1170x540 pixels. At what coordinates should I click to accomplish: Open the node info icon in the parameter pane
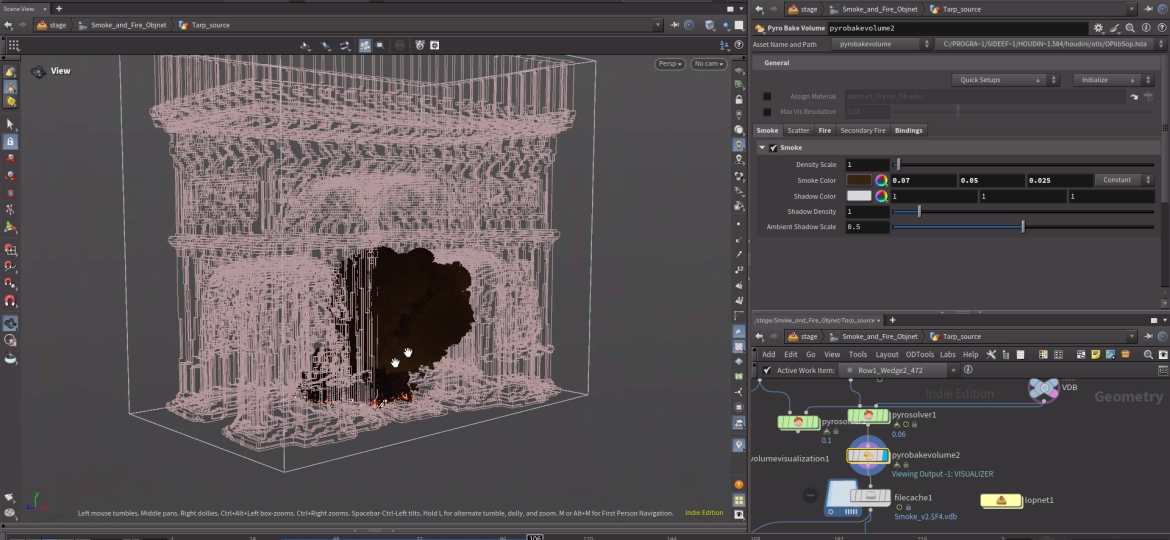pyautogui.click(x=1144, y=29)
